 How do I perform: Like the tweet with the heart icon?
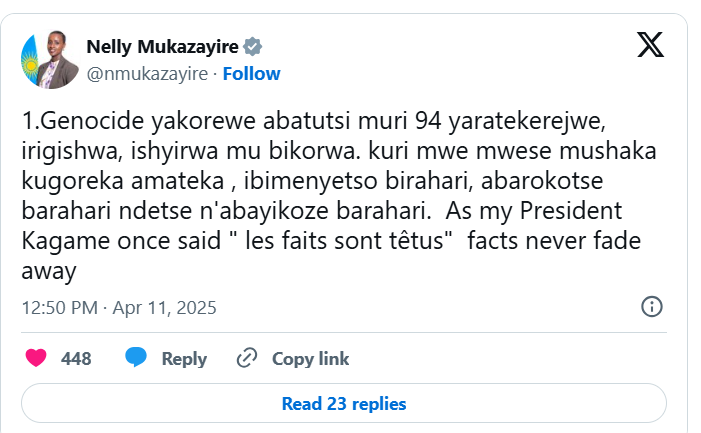(x=36, y=358)
